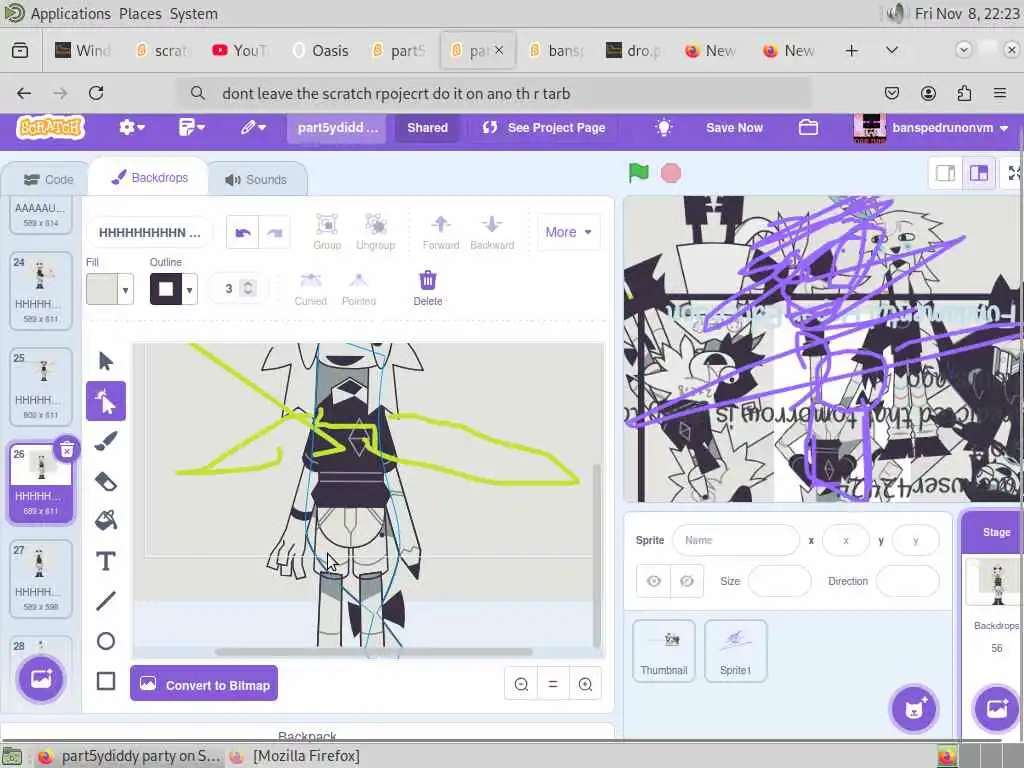1024x768 pixels.
Task: Open the Settings gear dropdown
Action: tap(131, 127)
